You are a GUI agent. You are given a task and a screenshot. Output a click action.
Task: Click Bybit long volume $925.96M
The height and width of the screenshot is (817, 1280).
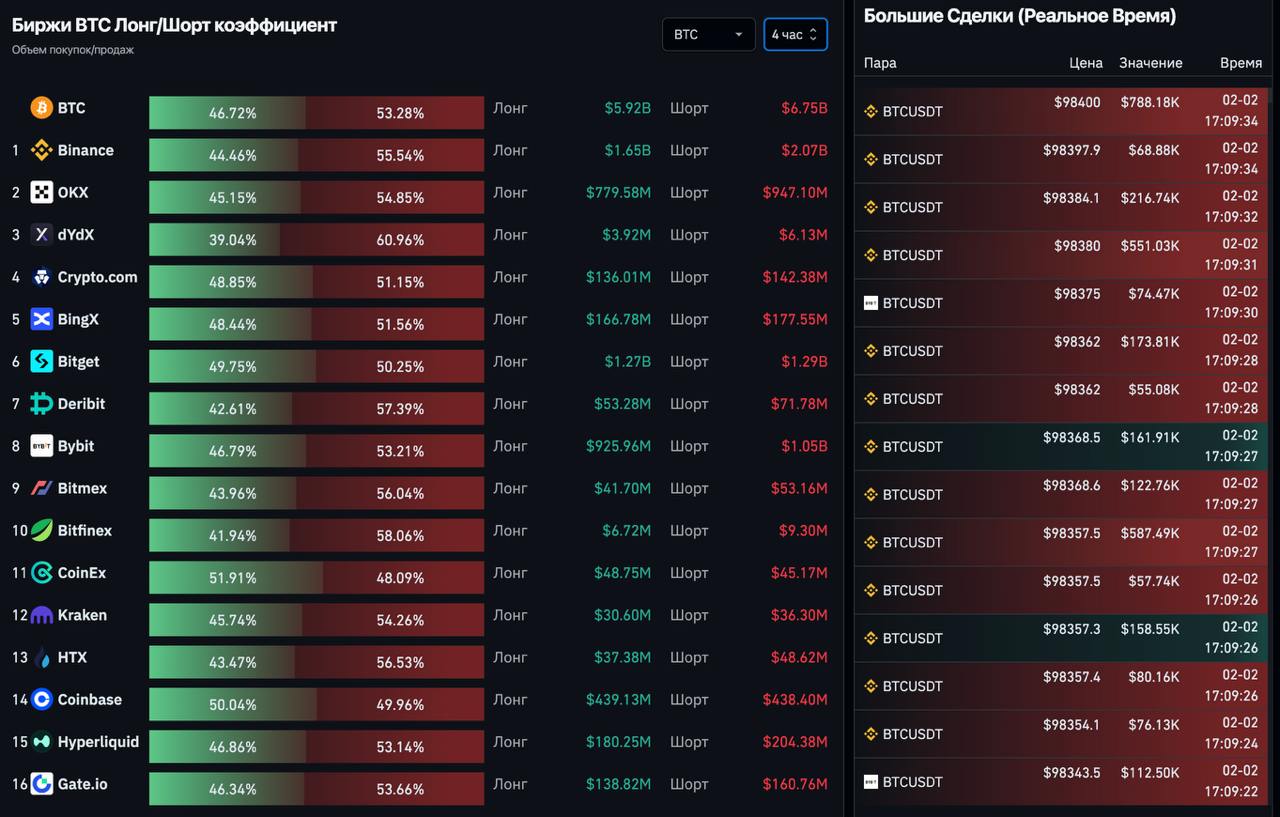tap(619, 446)
